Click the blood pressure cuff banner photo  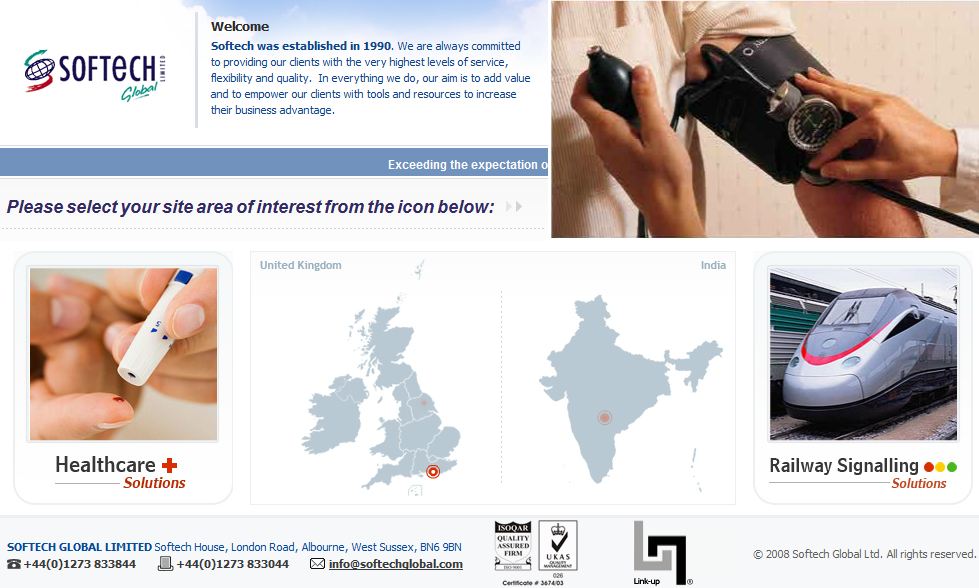point(765,119)
